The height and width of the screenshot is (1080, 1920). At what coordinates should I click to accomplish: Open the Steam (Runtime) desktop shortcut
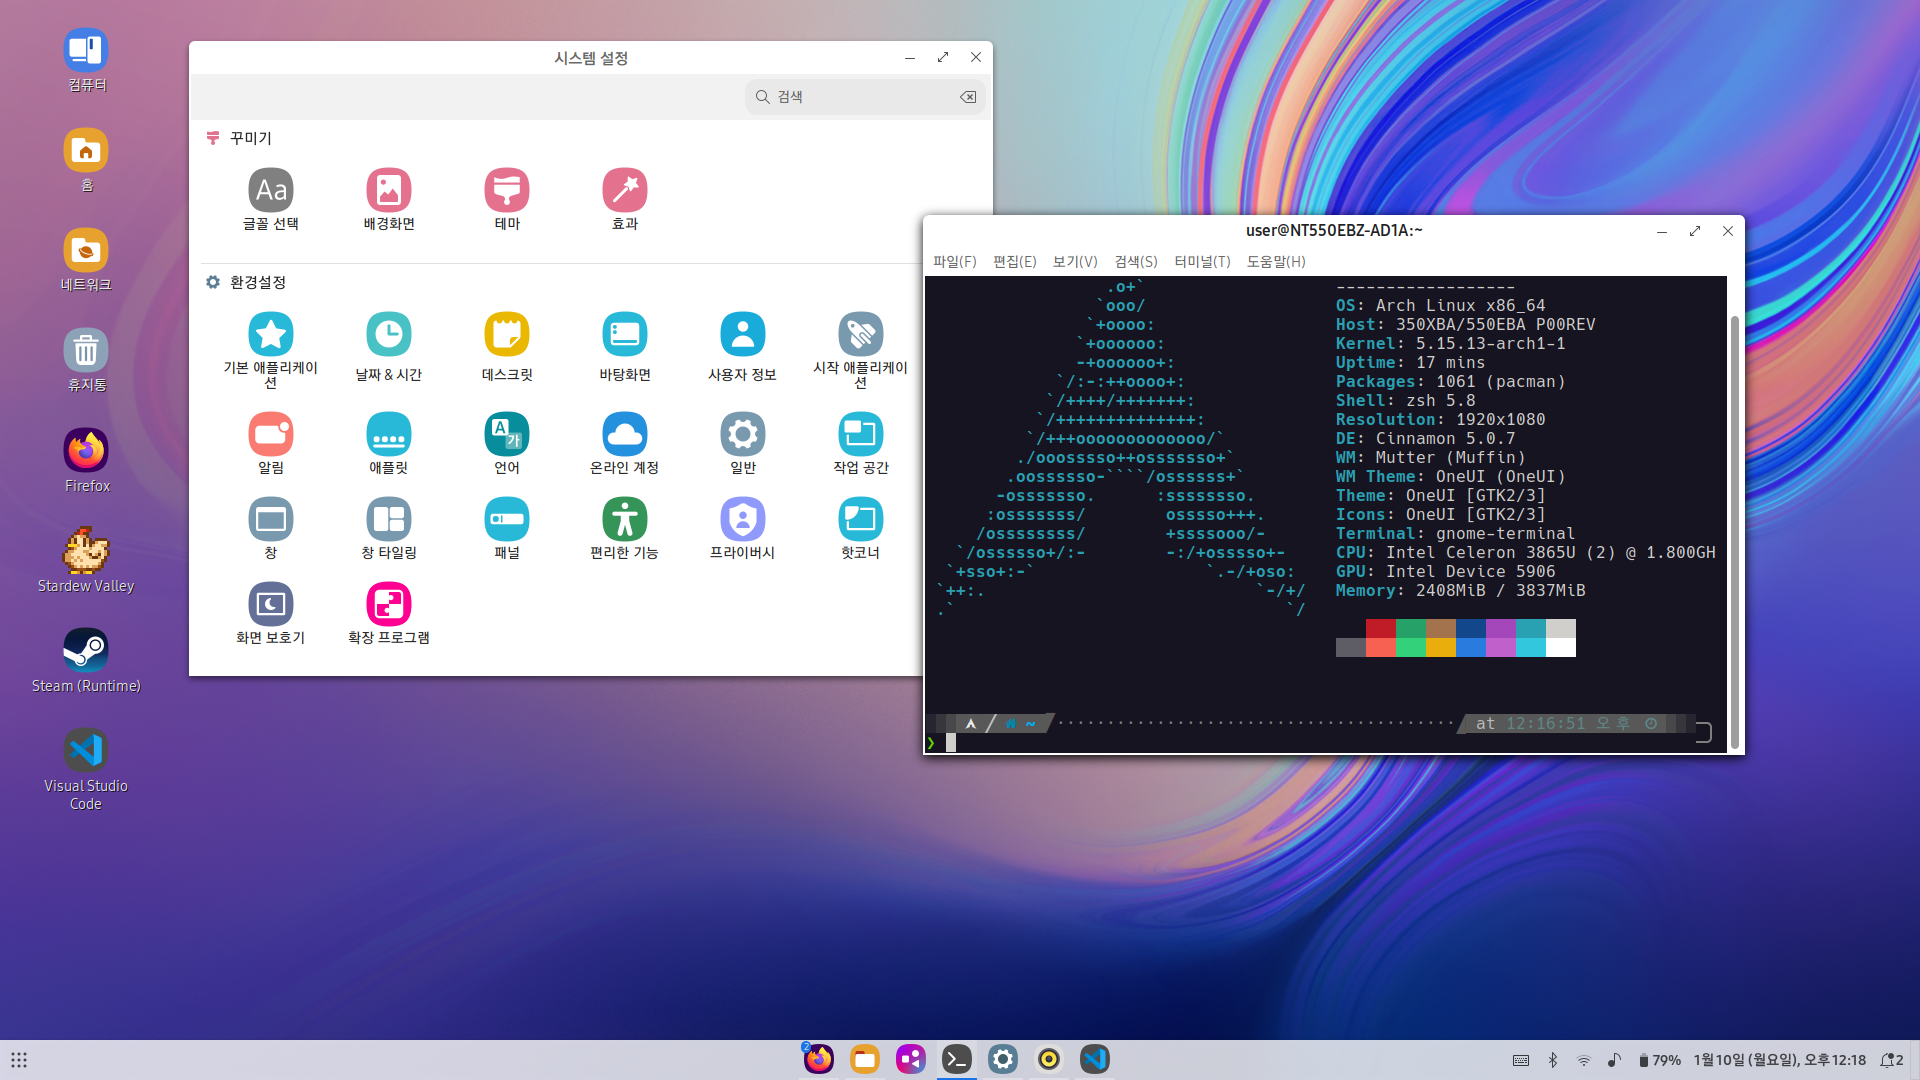pyautogui.click(x=86, y=650)
